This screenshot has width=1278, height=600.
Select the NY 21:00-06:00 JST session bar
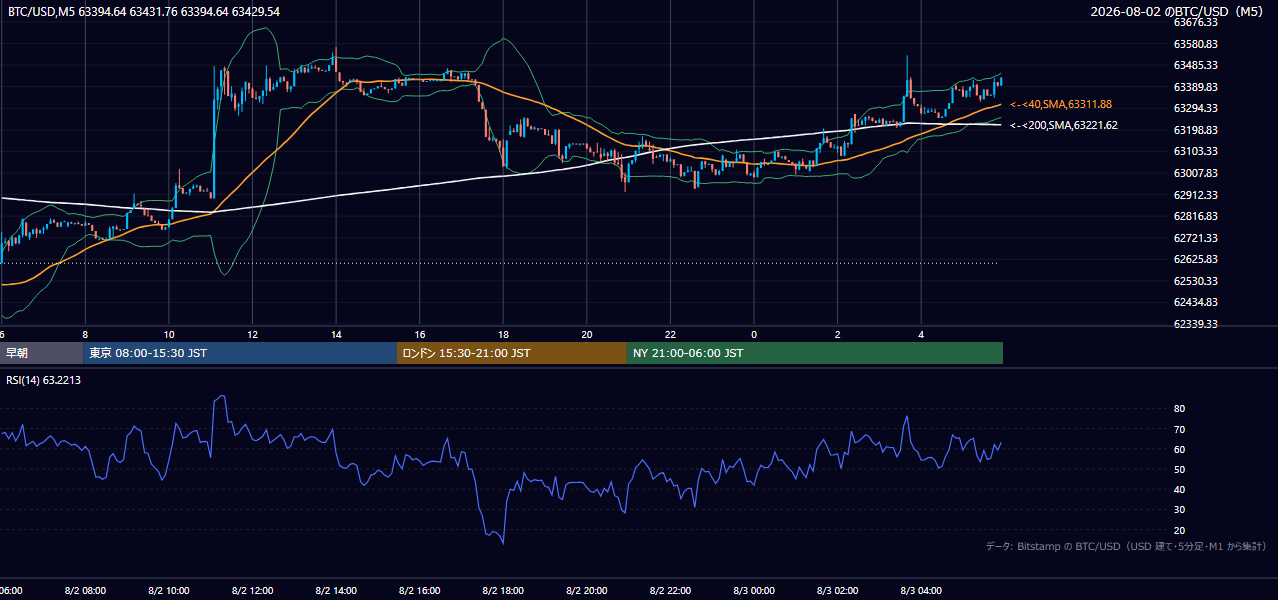(815, 353)
